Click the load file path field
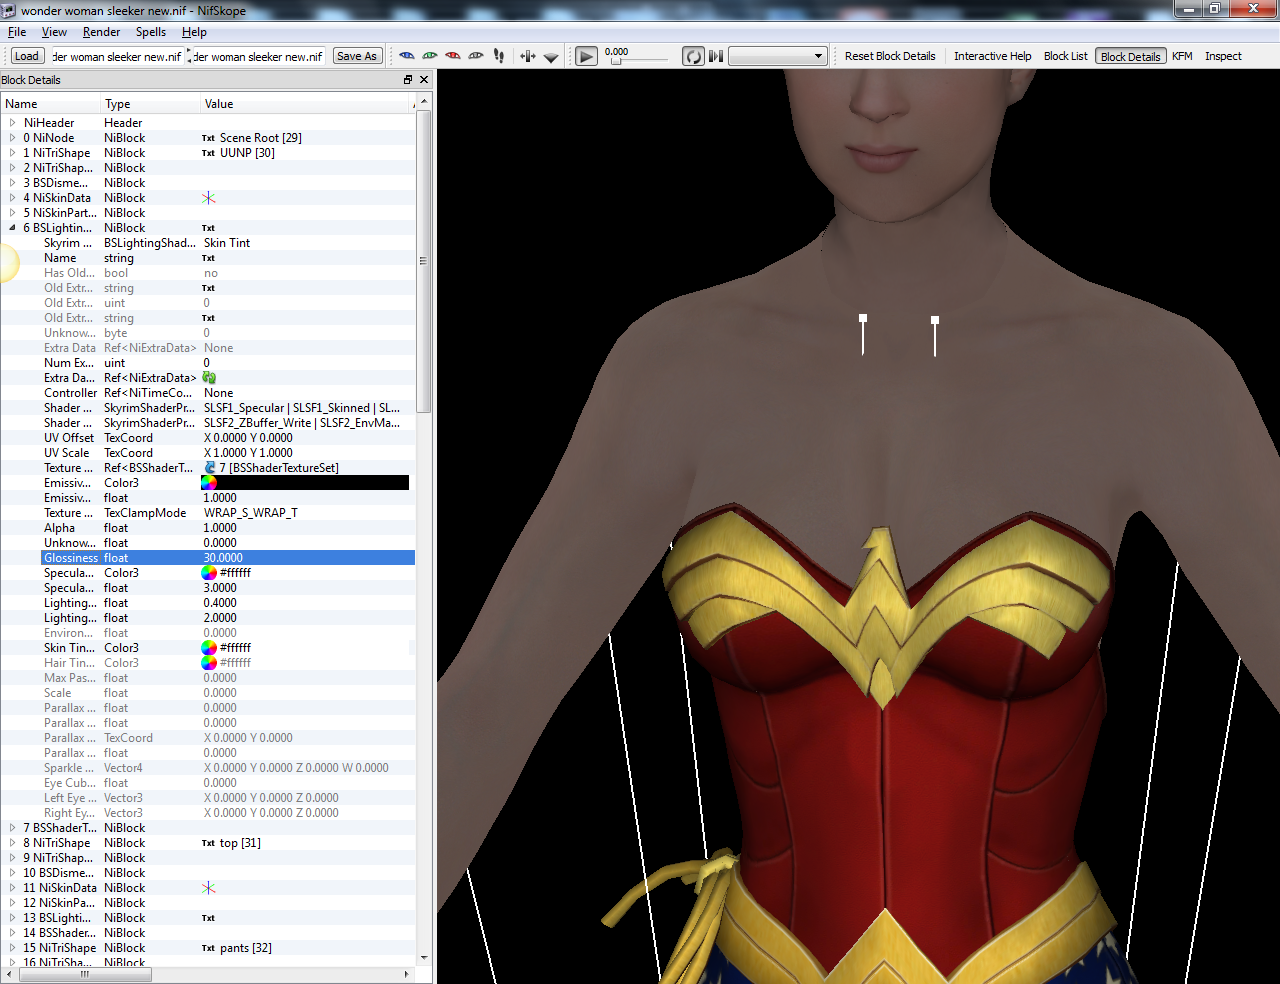Image resolution: width=1280 pixels, height=984 pixels. pos(117,56)
